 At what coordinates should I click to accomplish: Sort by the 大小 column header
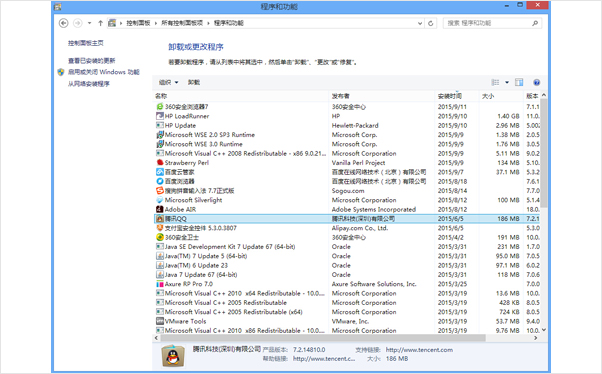502,96
